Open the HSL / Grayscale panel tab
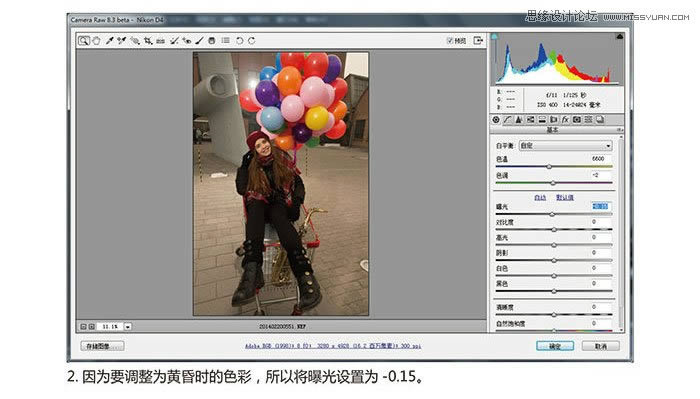This screenshot has width=700, height=399. [x=530, y=120]
